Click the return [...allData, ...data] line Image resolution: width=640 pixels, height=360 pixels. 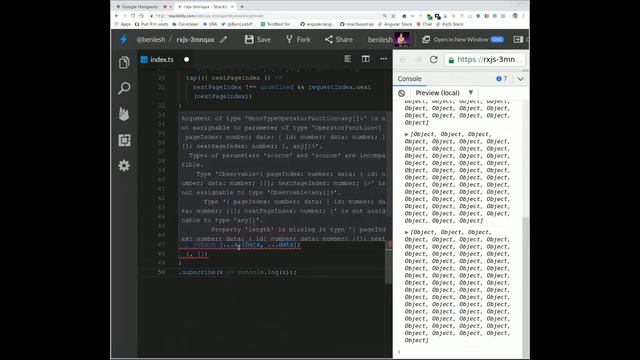click(247, 244)
